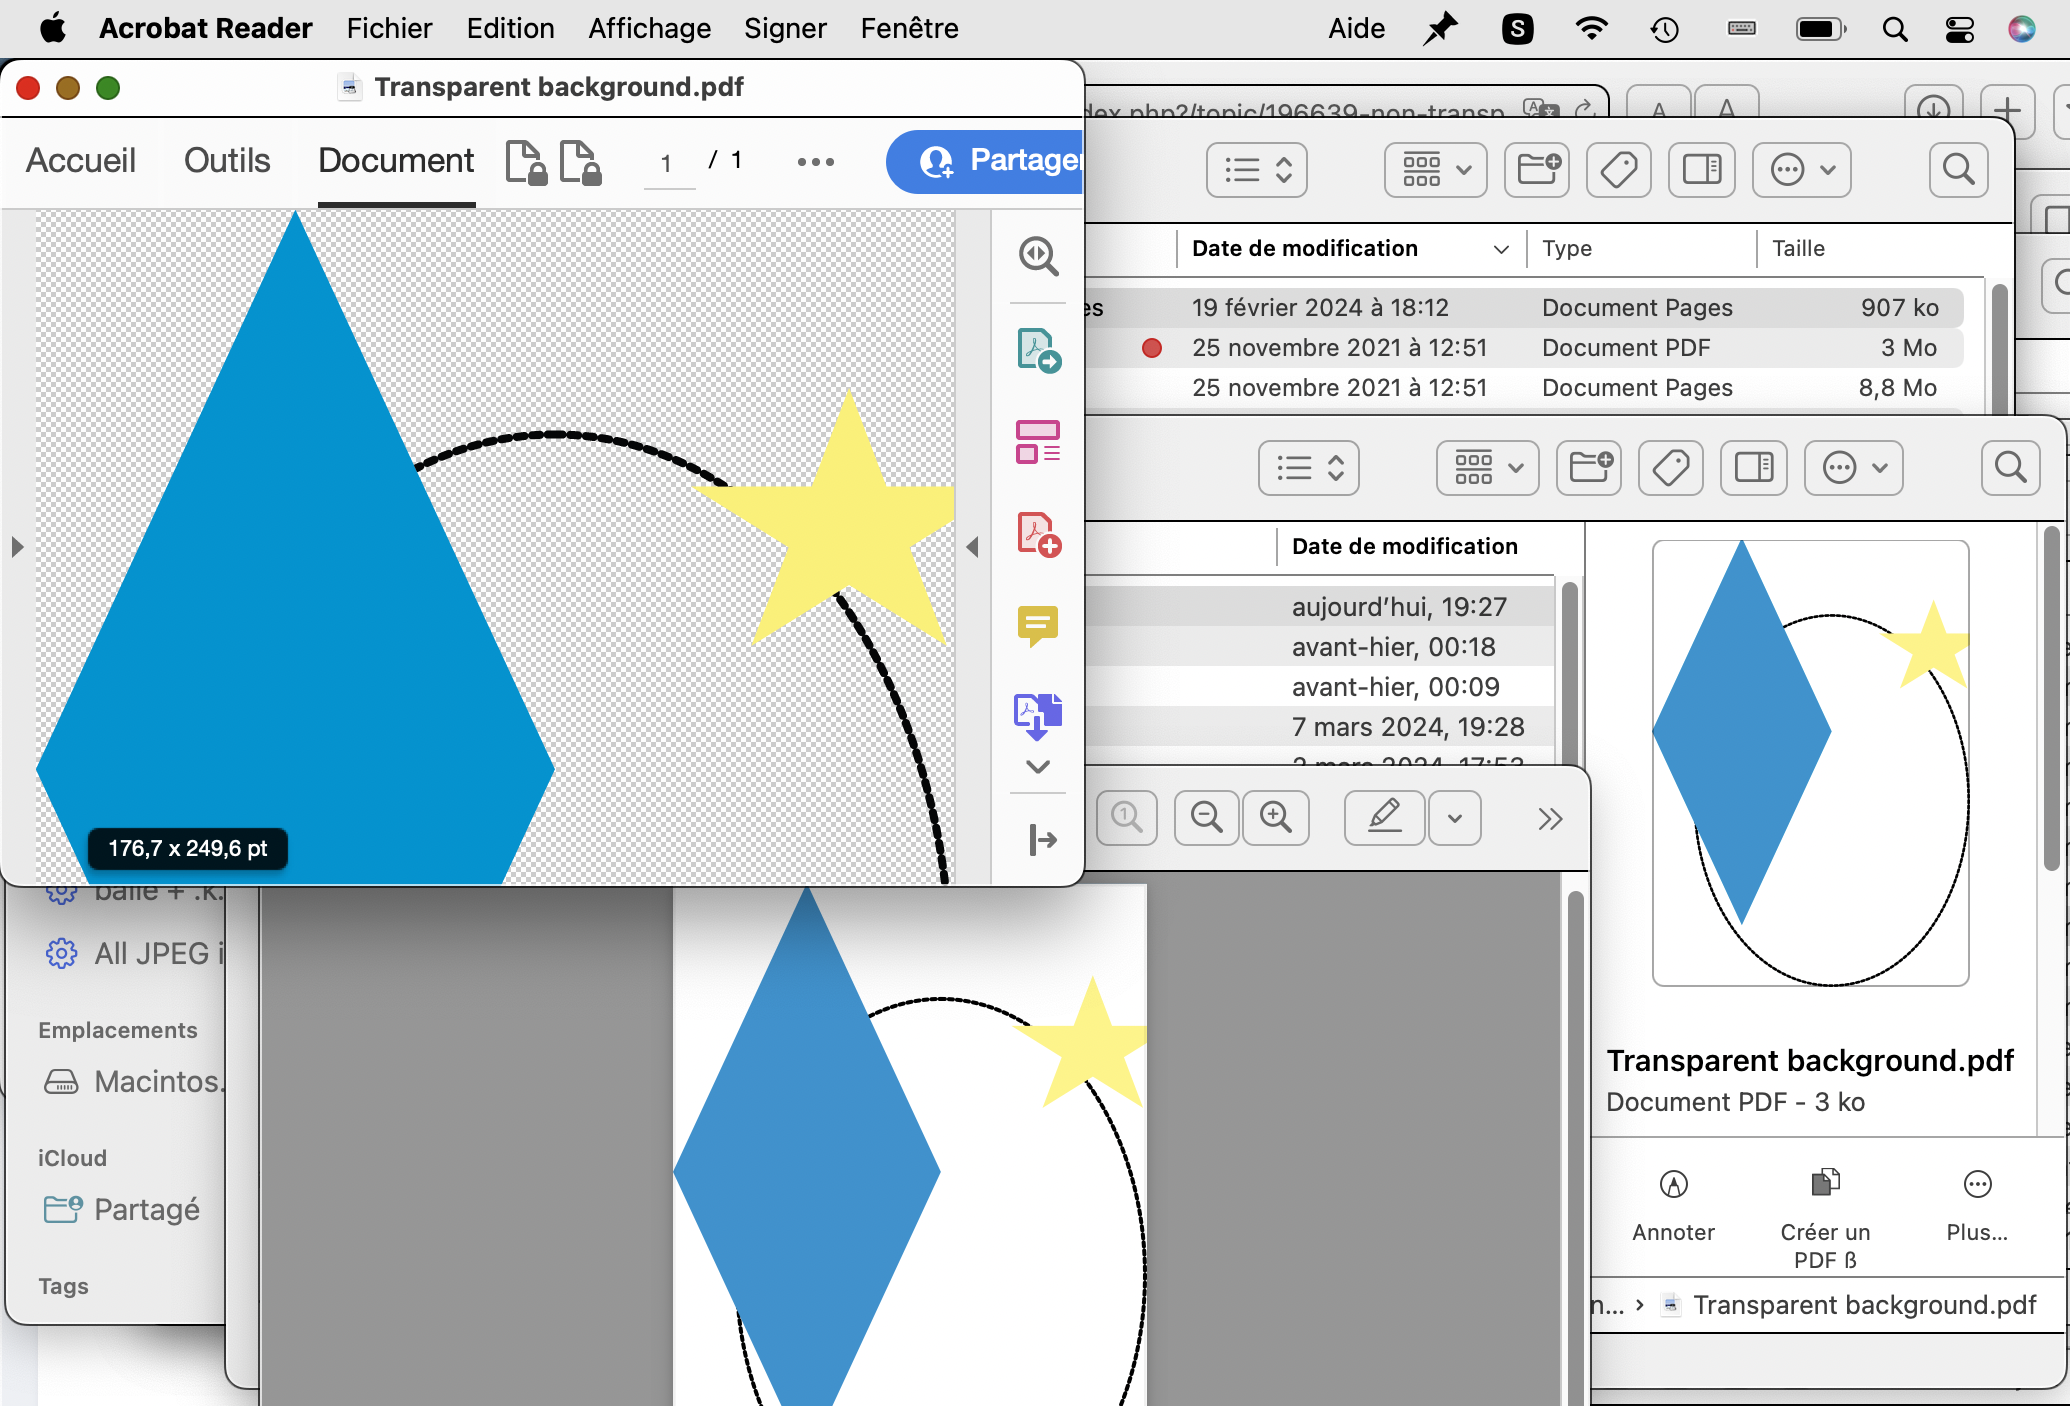Image resolution: width=2070 pixels, height=1406 pixels.
Task: Click the Taille column header
Action: [1798, 248]
